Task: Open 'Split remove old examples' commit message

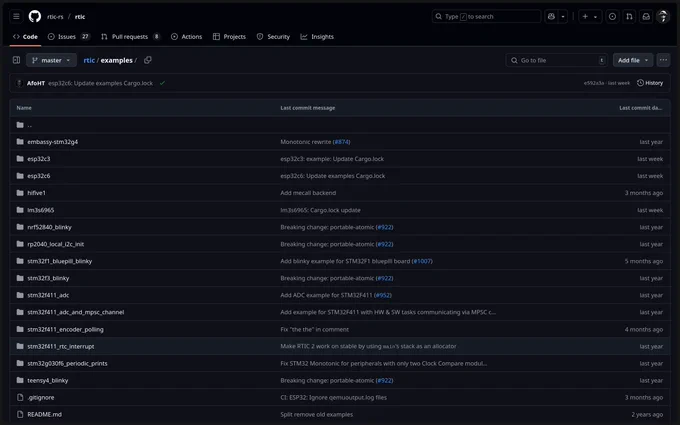Action: 316,414
